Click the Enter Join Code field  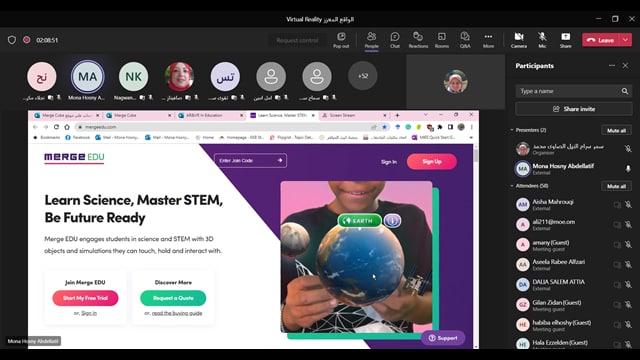tap(250, 160)
